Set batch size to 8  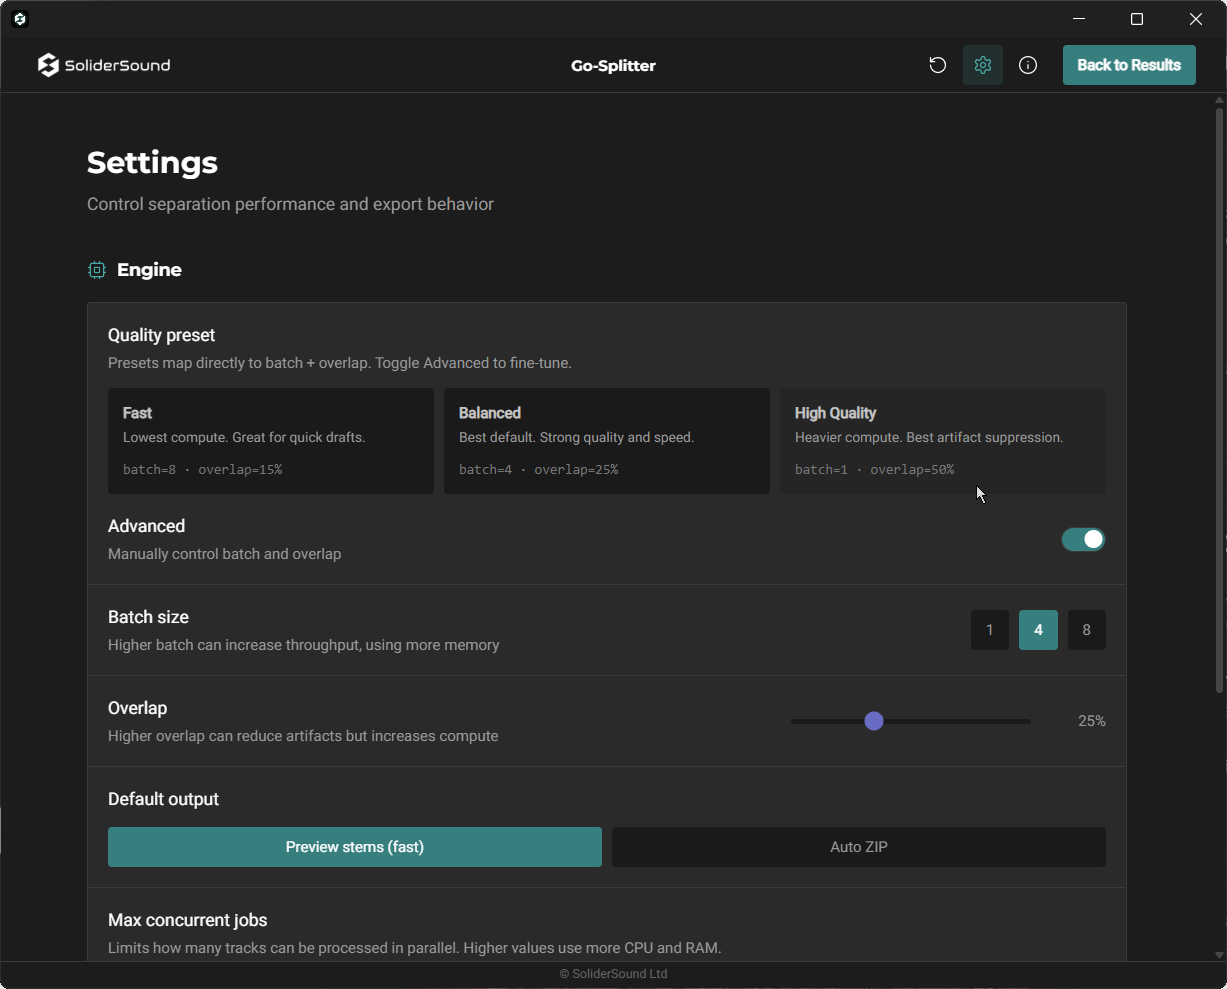coord(1087,630)
